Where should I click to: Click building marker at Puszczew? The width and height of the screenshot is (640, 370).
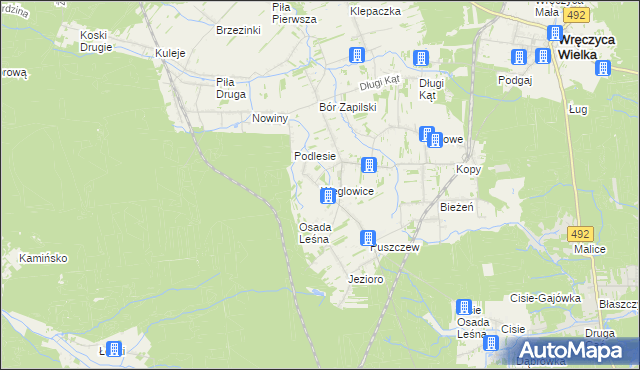368,238
